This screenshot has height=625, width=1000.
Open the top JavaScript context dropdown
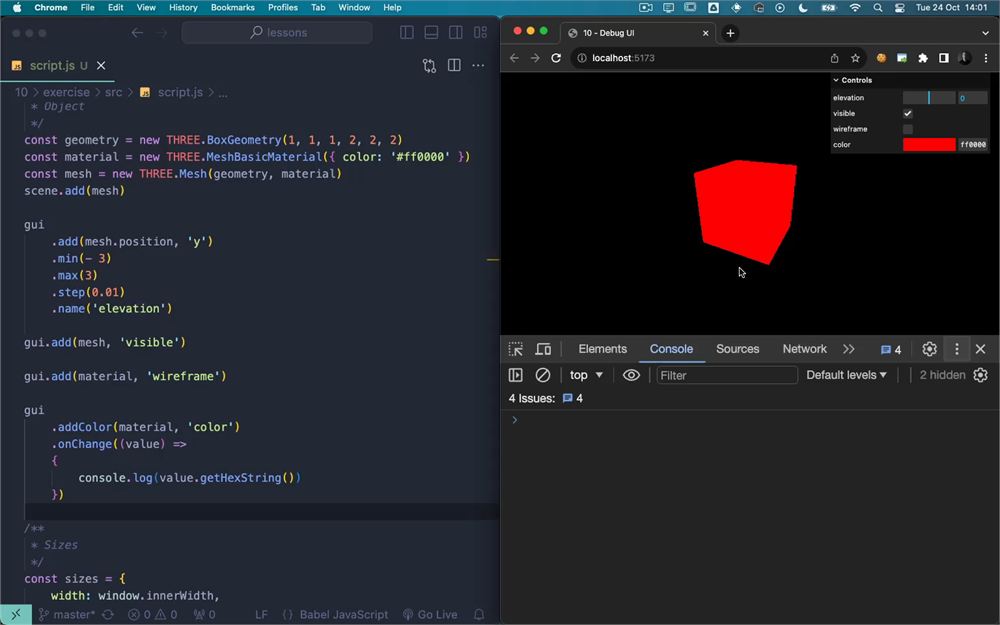pyautogui.click(x=586, y=375)
